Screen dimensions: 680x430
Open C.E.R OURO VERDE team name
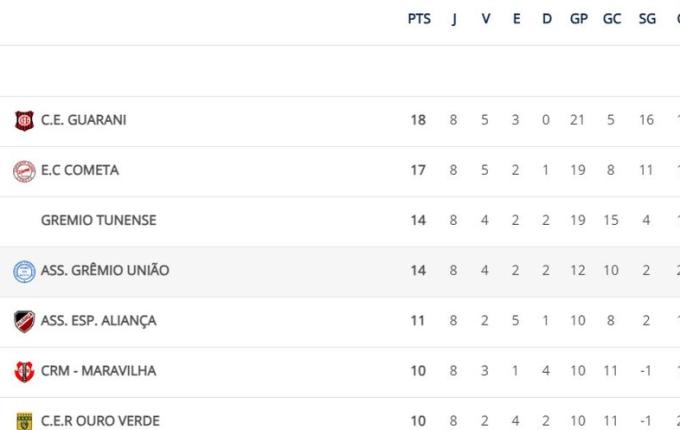99,421
